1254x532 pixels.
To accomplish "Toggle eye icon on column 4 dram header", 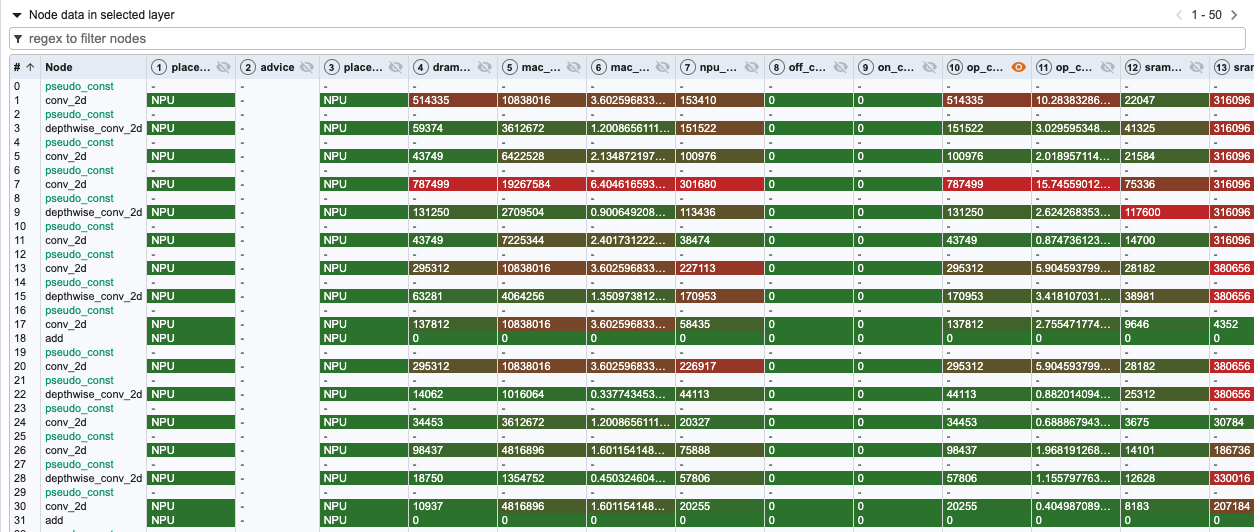I will [x=484, y=67].
